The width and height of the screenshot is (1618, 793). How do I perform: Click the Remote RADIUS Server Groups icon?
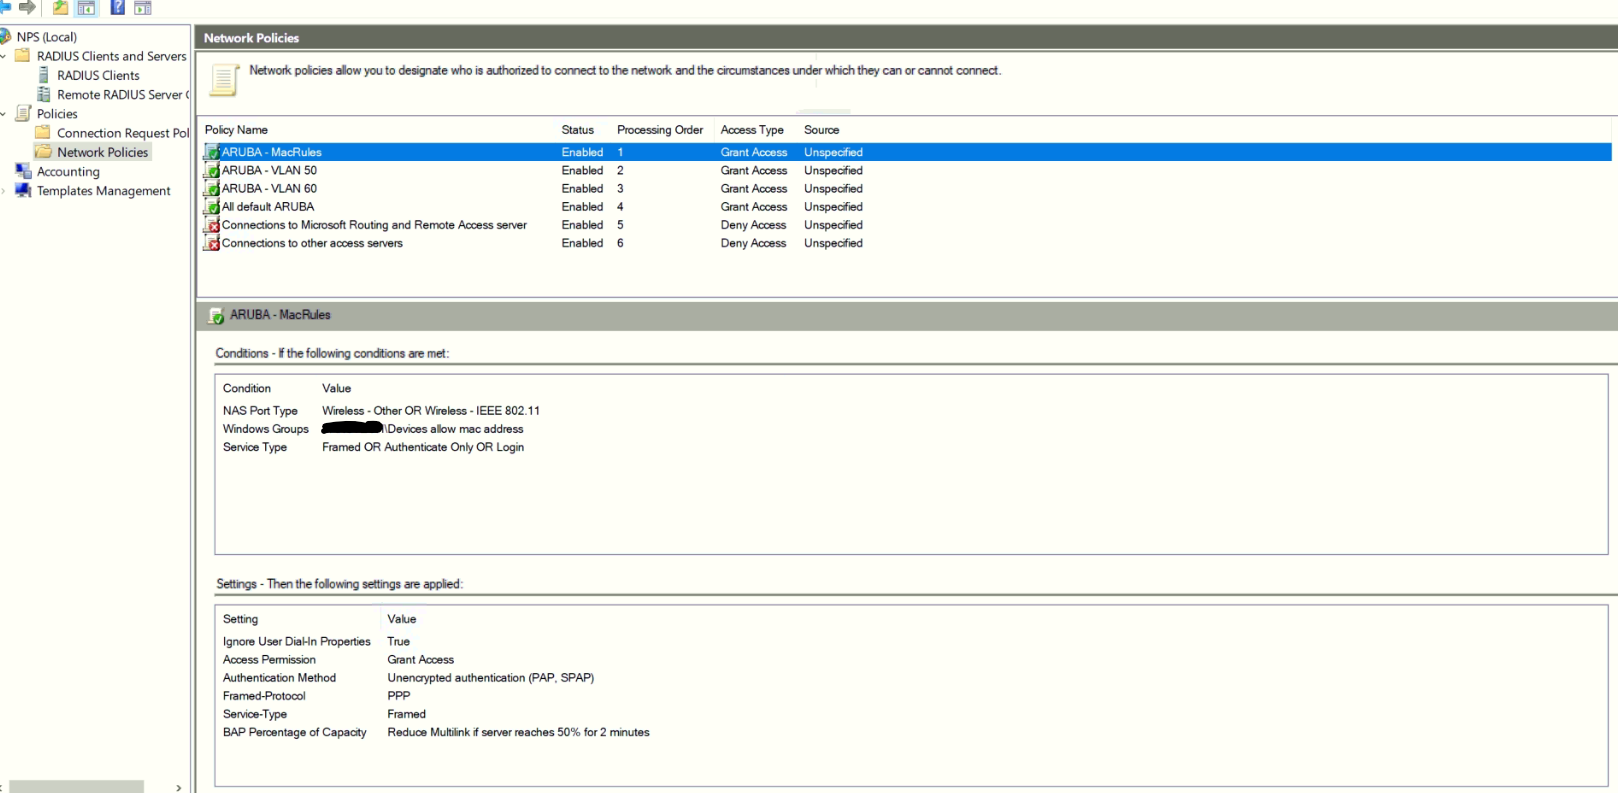click(x=44, y=94)
